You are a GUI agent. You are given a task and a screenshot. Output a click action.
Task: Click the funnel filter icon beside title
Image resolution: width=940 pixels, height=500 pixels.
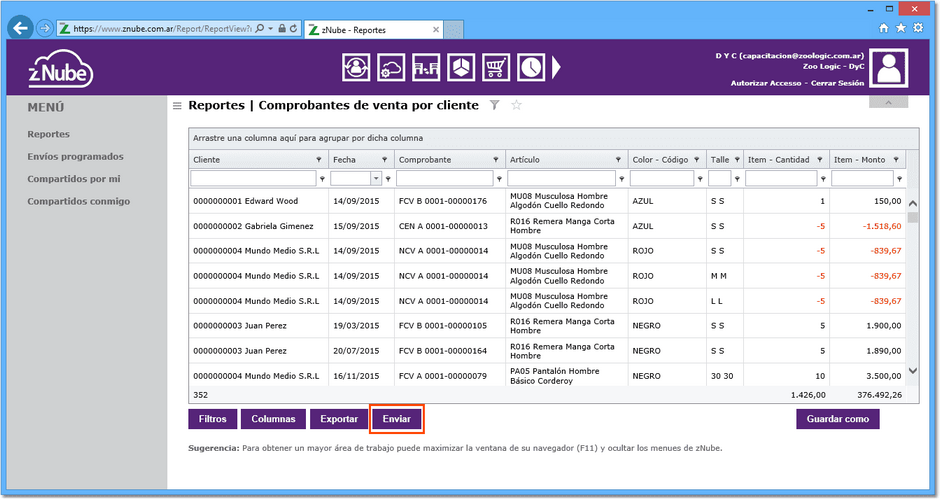pyautogui.click(x=494, y=106)
